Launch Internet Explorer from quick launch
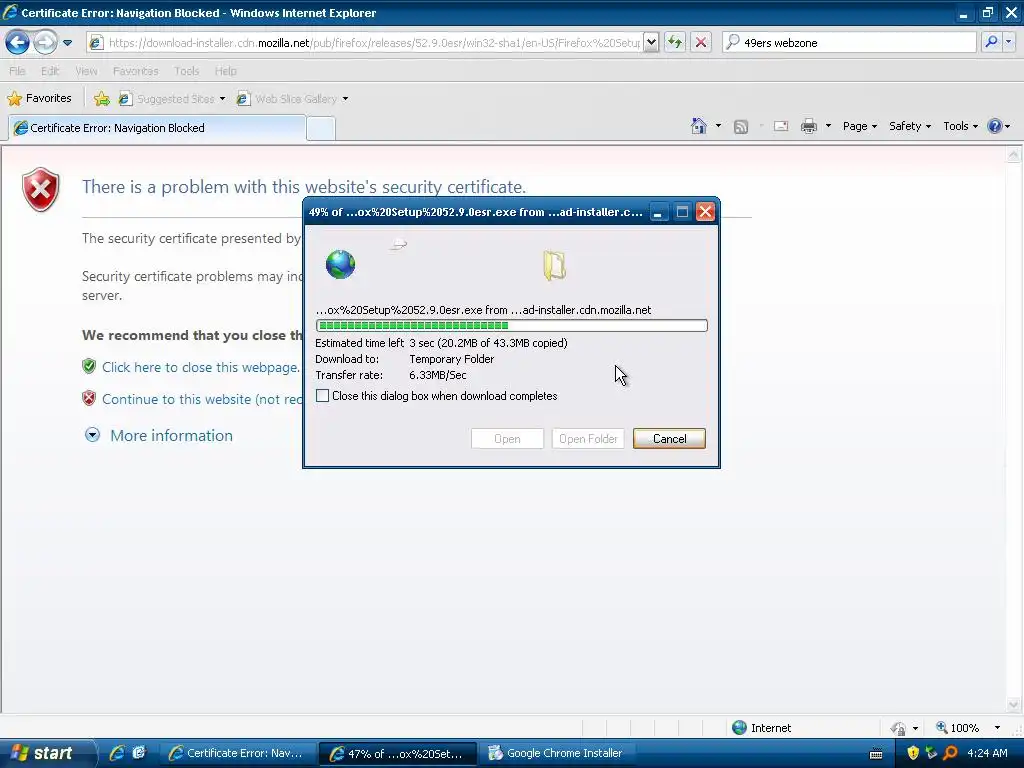This screenshot has height=768, width=1024. pos(118,753)
